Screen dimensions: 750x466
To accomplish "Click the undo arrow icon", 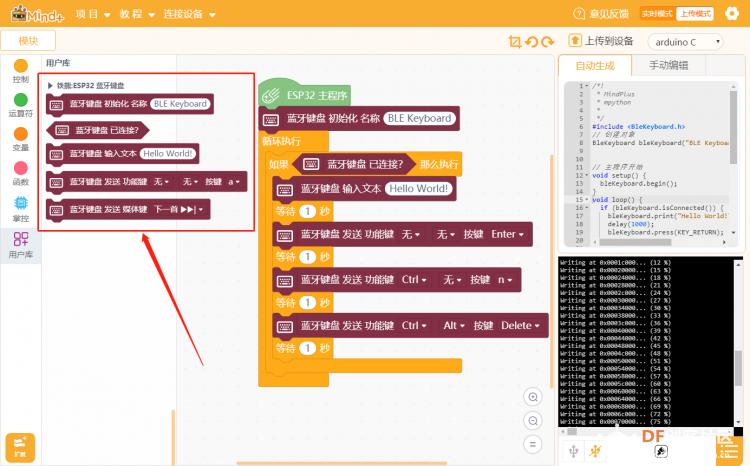I will coord(531,42).
